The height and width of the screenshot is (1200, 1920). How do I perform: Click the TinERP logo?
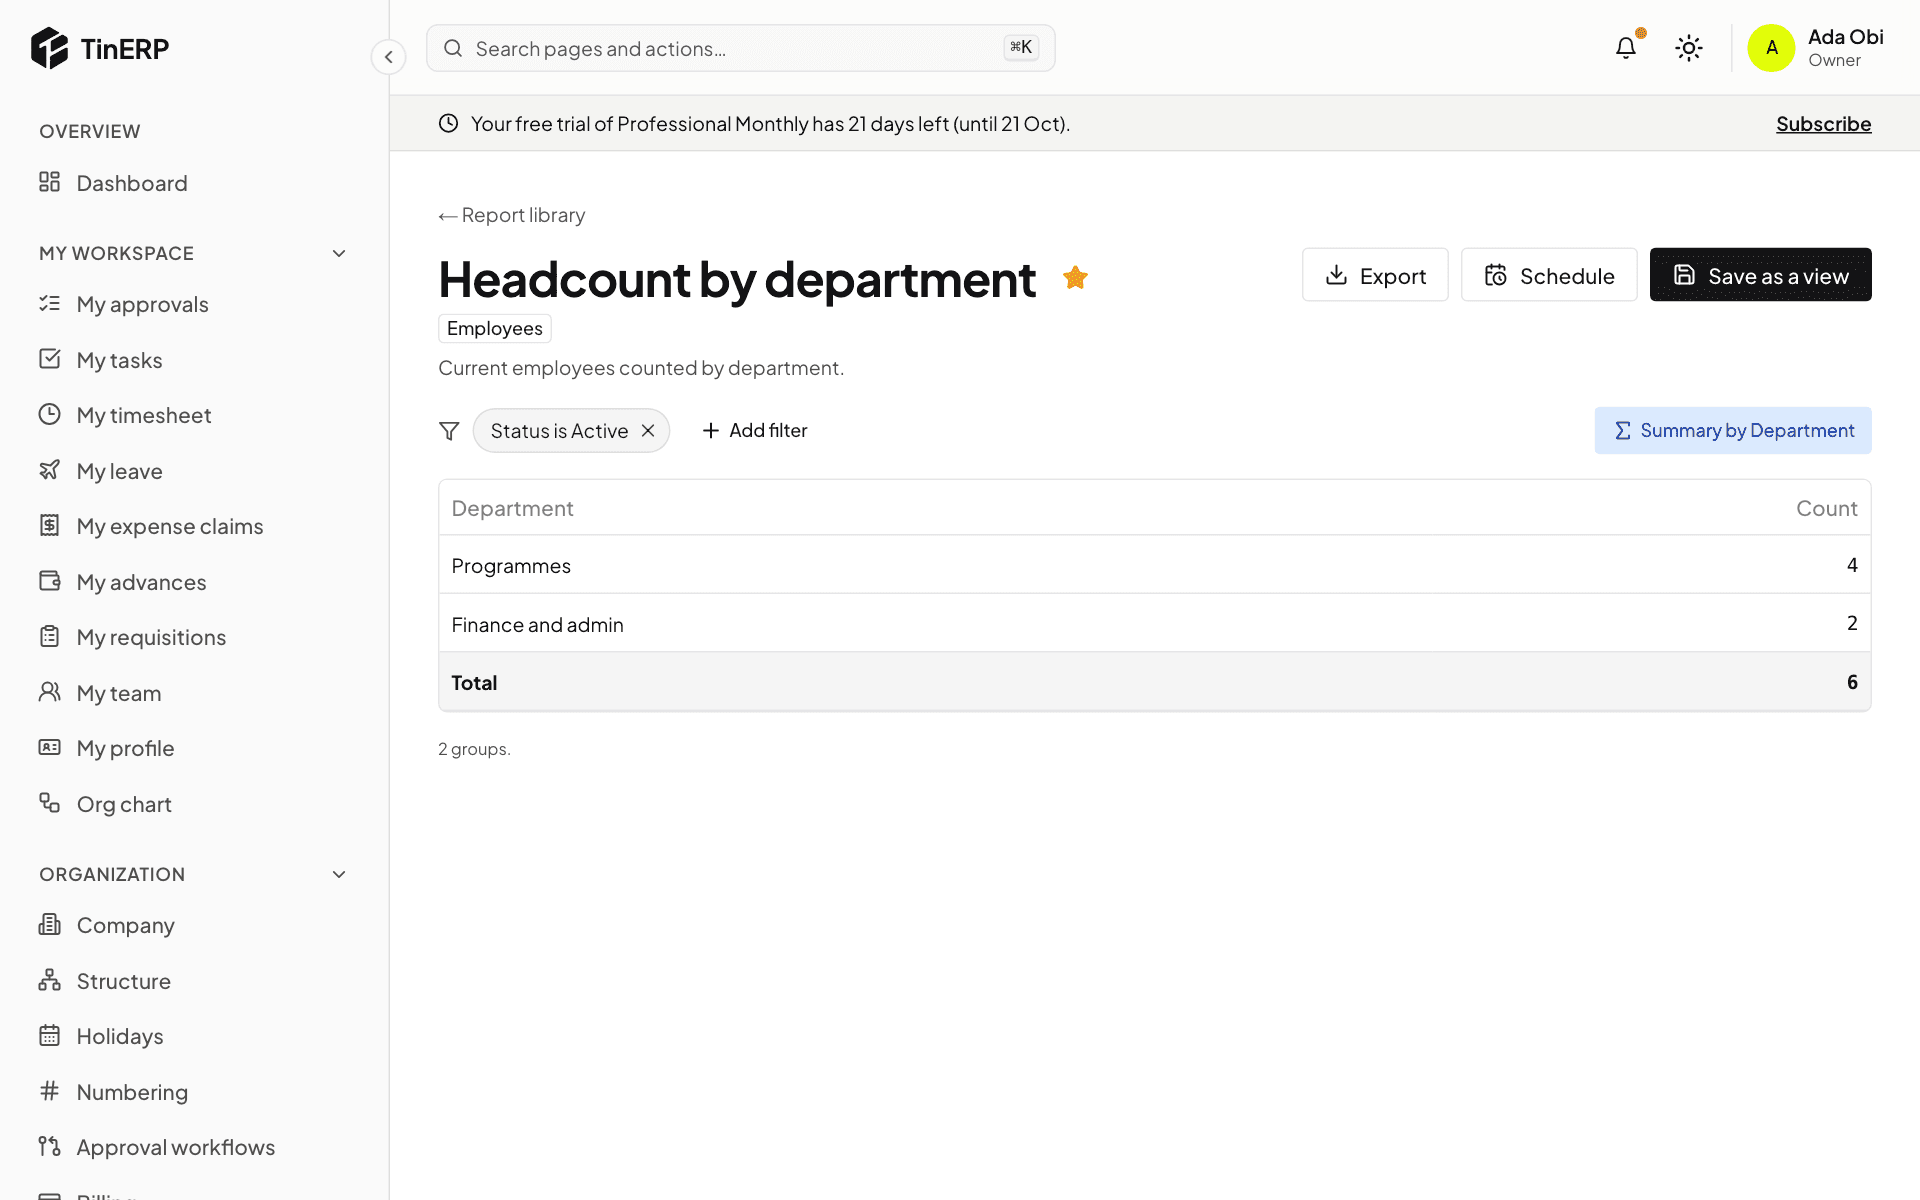click(100, 48)
